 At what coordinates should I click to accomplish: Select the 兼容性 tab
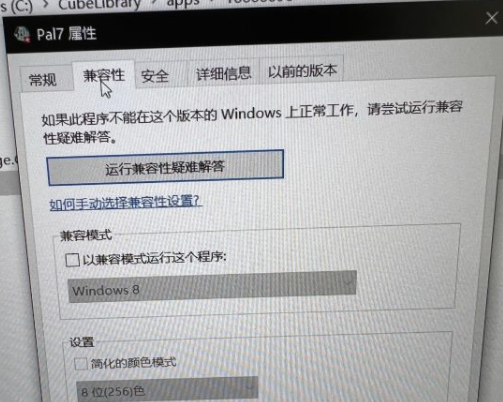point(104,75)
